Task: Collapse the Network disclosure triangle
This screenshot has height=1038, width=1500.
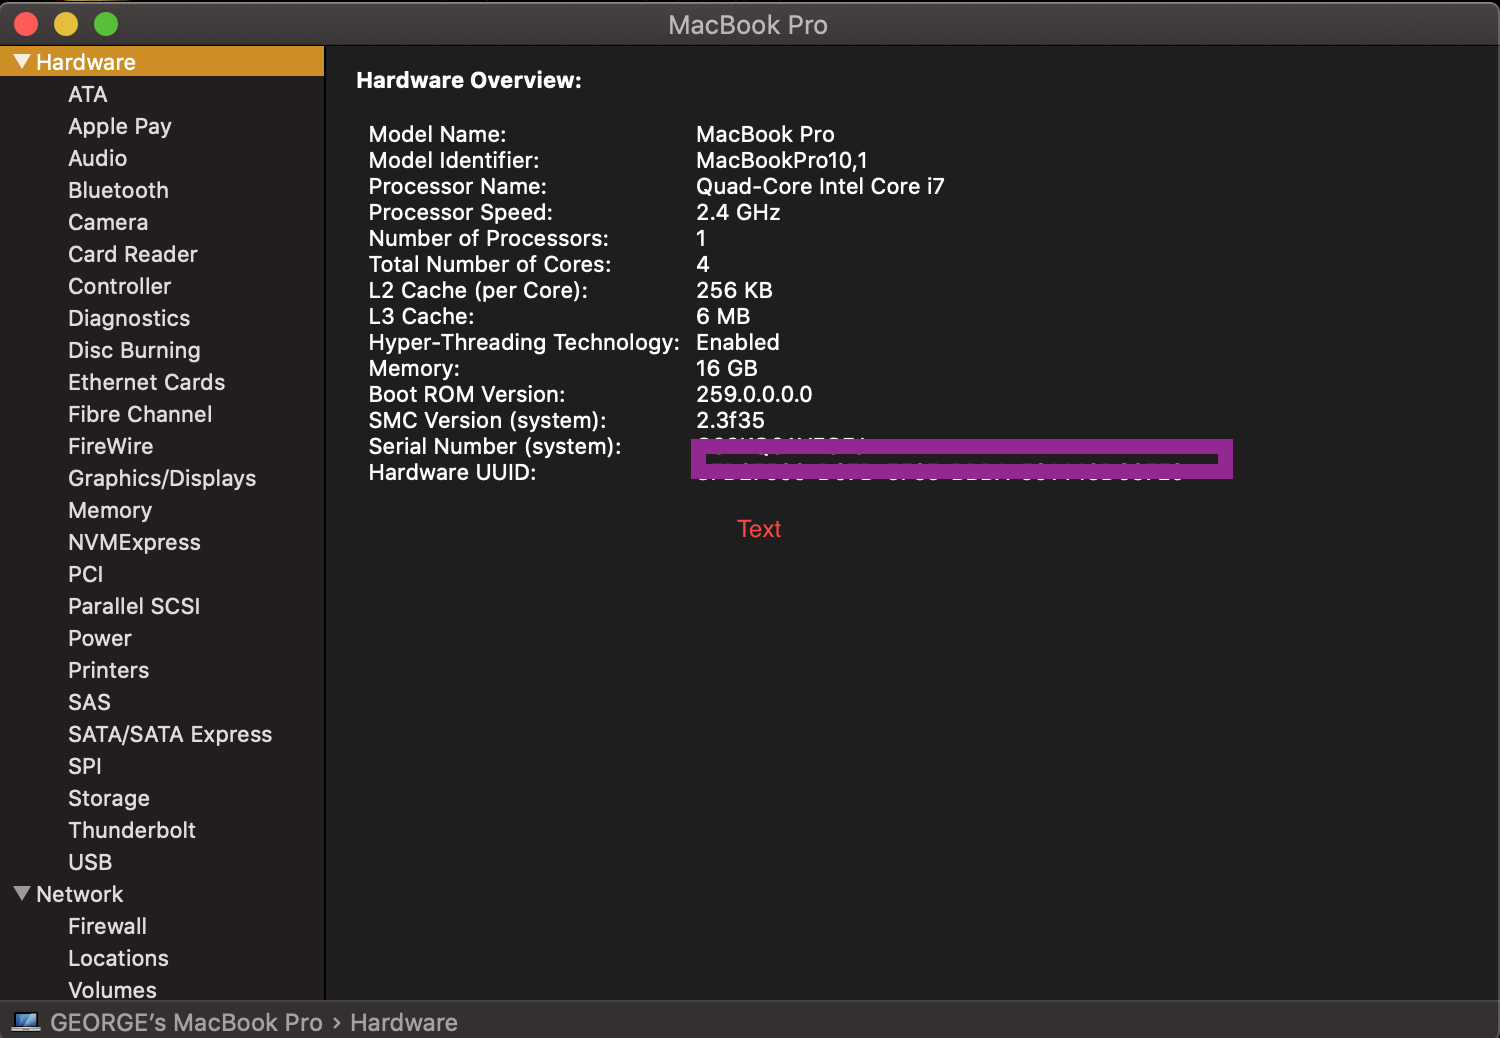Action: pos(22,893)
